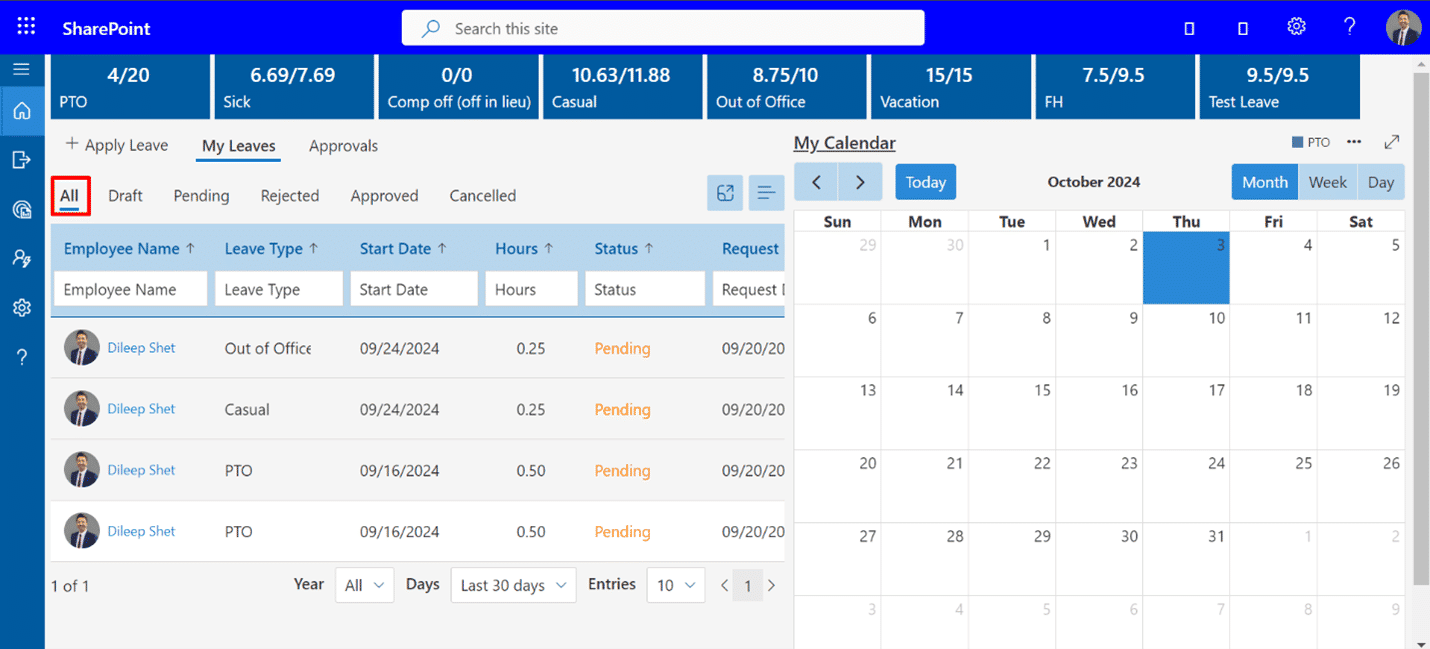Image resolution: width=1430 pixels, height=649 pixels.
Task: Click the Today button on the calendar
Action: (x=925, y=182)
